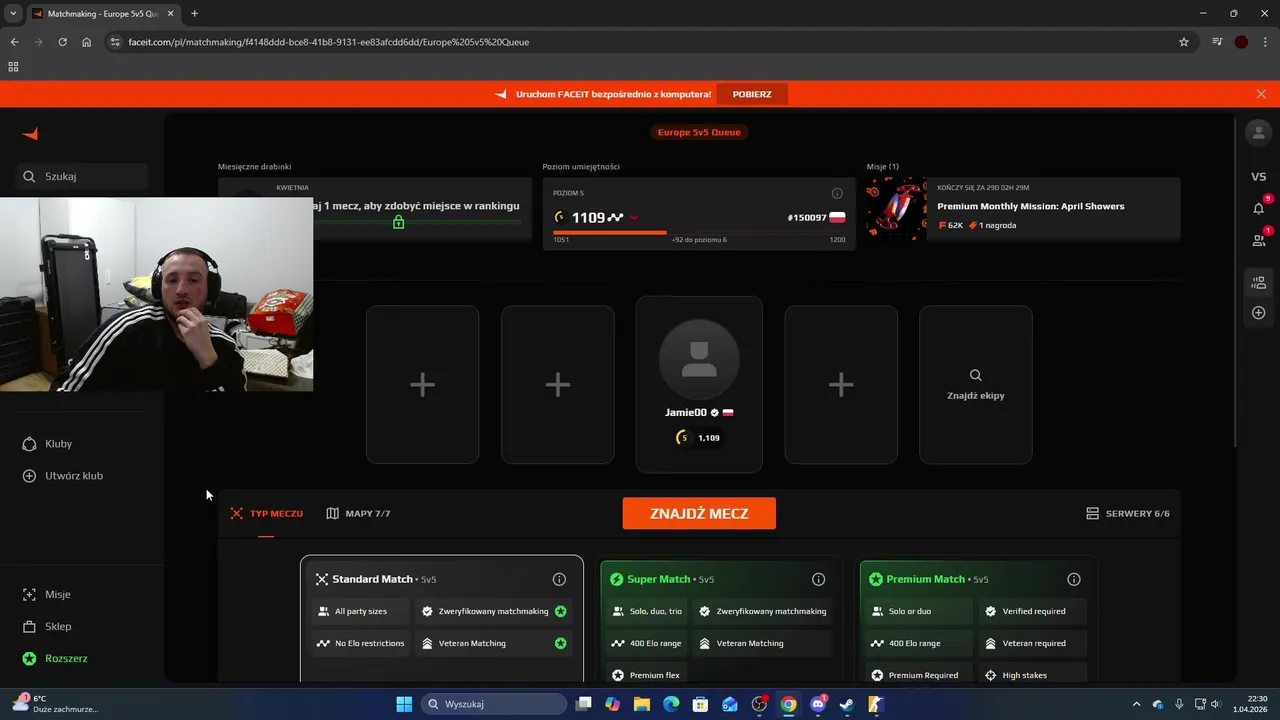Select the Premium Match type card
1280x720 pixels.
(x=978, y=618)
